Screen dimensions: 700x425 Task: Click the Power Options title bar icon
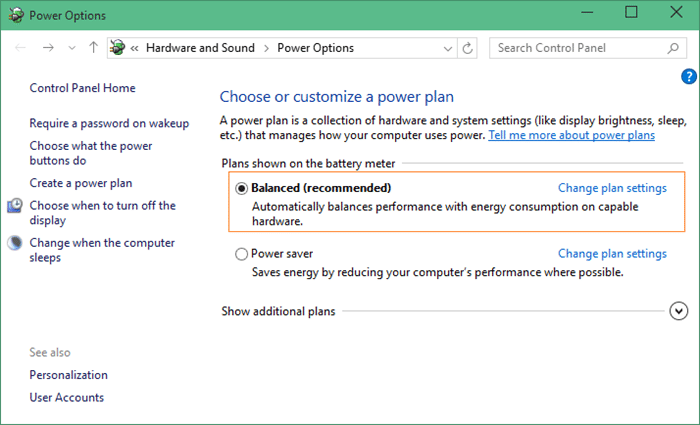[x=16, y=15]
